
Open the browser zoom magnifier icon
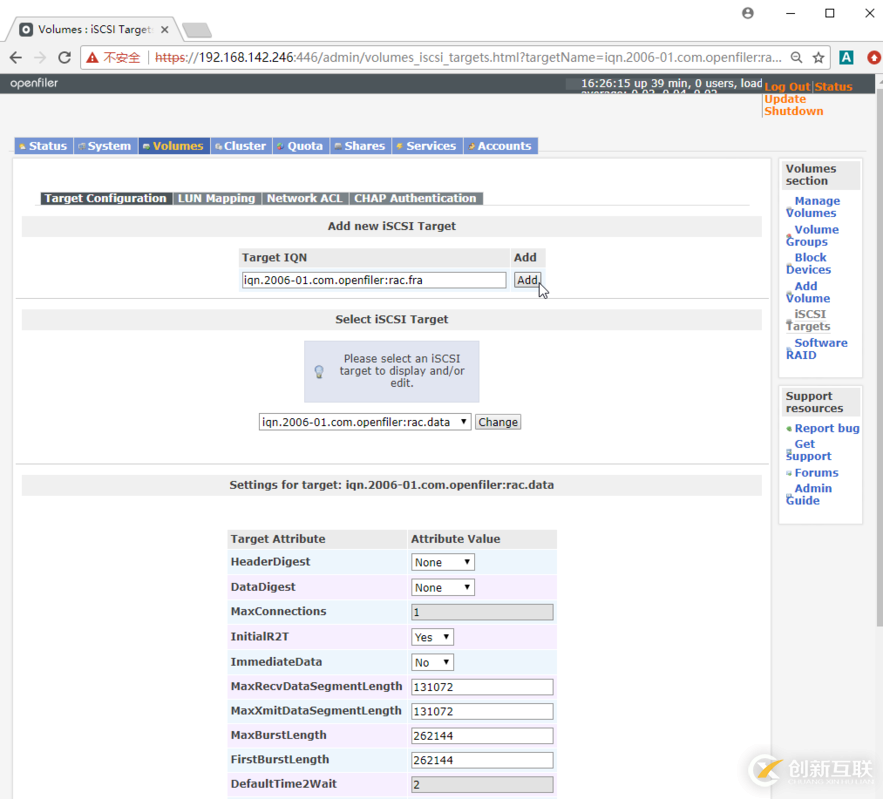click(x=796, y=58)
